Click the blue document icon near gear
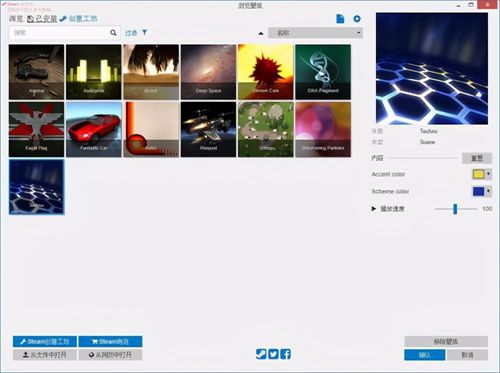The height and width of the screenshot is (373, 500). [x=340, y=19]
